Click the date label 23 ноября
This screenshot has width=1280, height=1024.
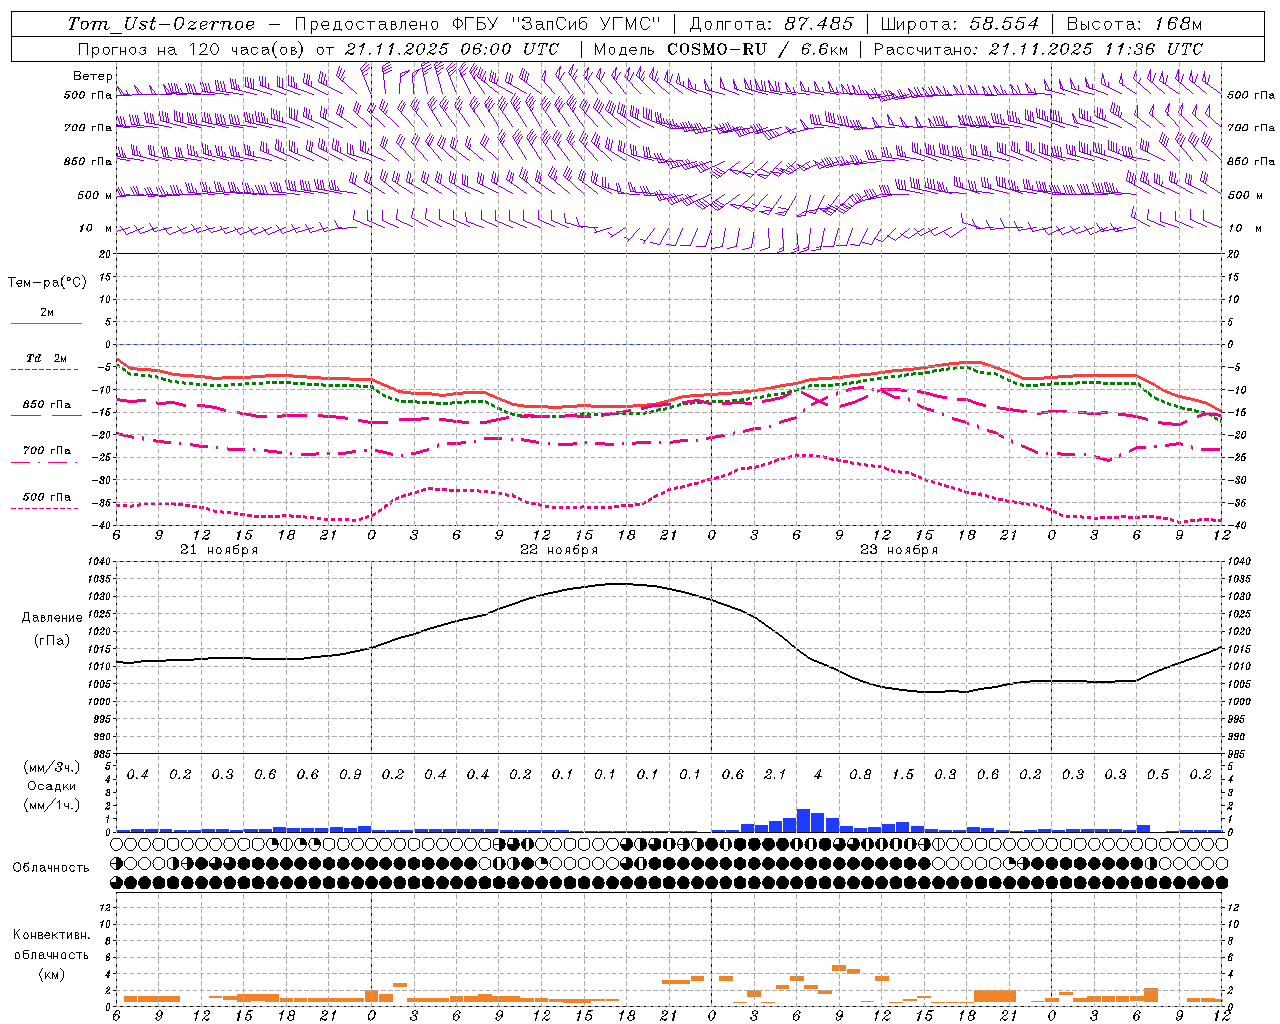point(899,550)
